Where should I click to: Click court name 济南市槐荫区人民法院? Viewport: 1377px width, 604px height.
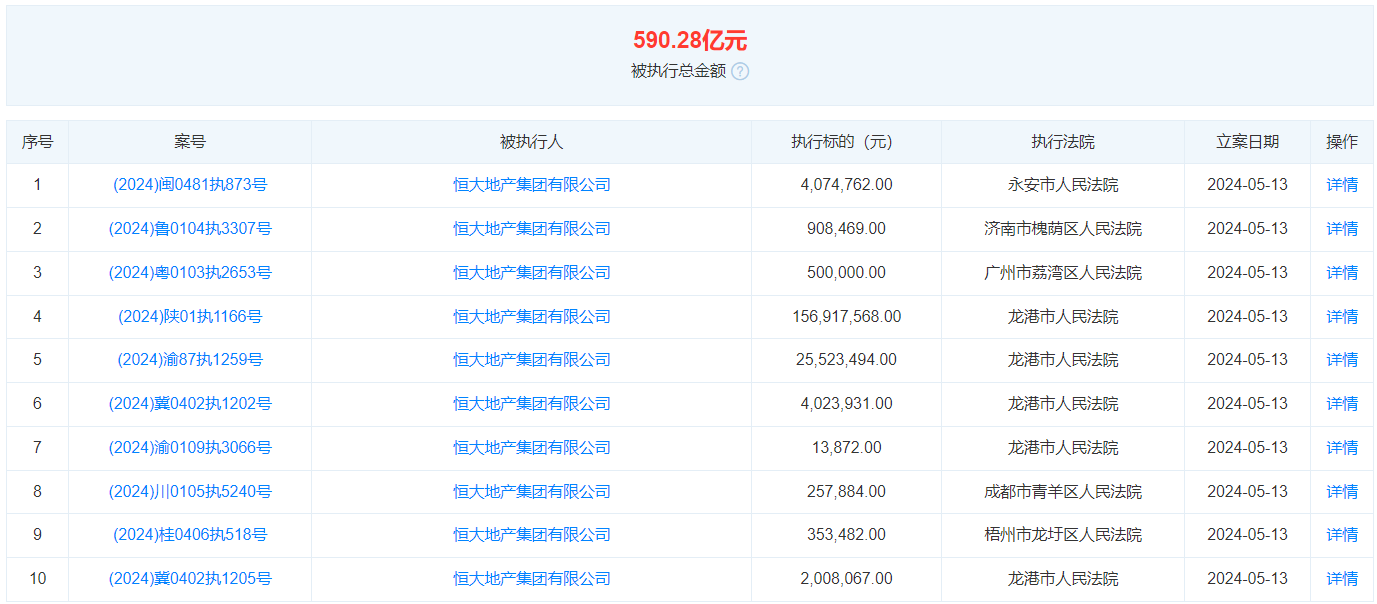pos(1063,229)
